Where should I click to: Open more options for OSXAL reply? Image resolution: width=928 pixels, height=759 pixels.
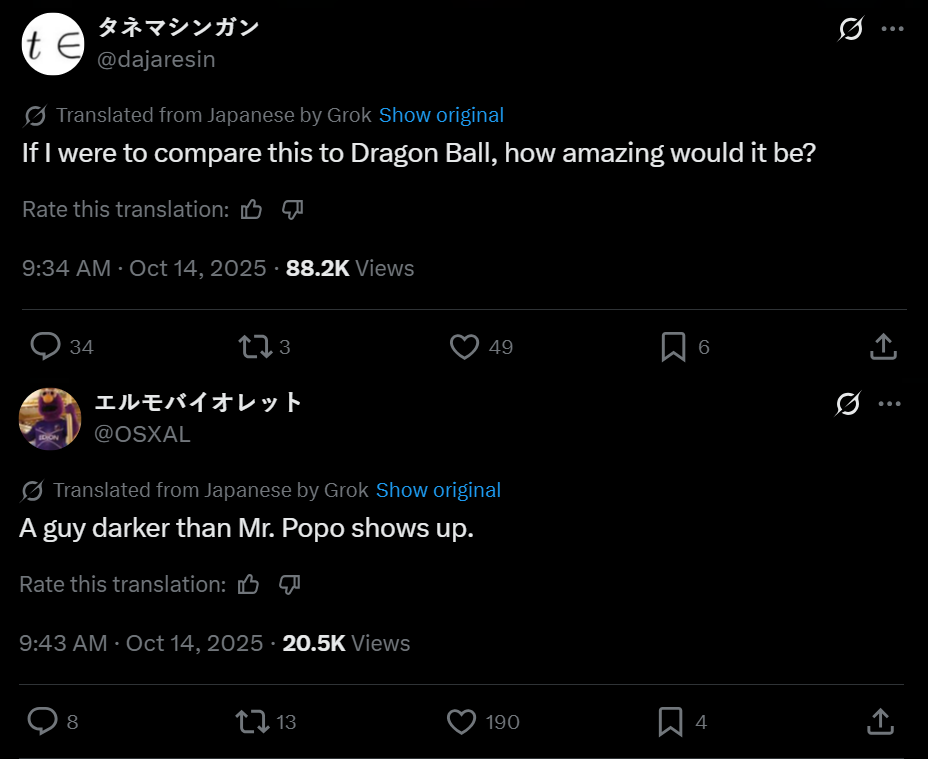point(889,404)
